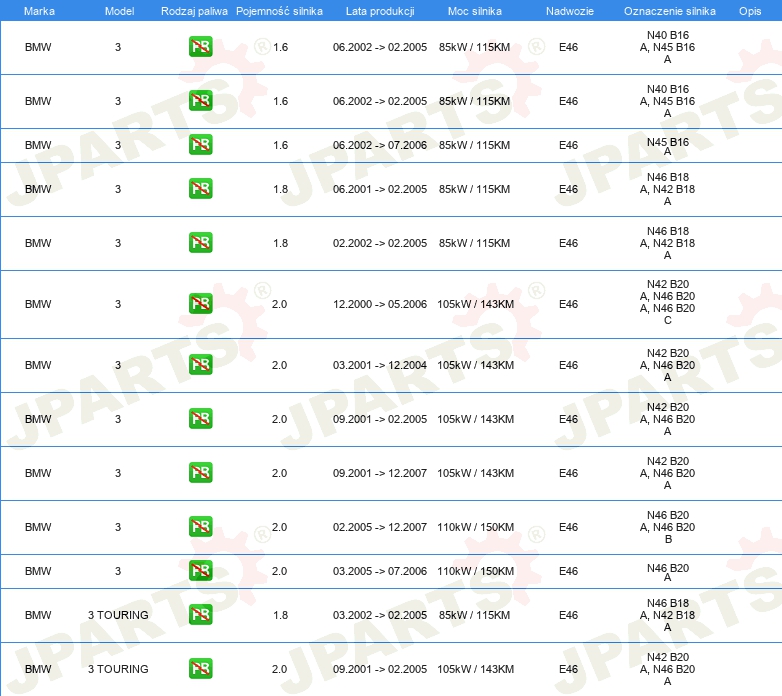Click 3 TOURING model cell in 1.8 row

118,615
